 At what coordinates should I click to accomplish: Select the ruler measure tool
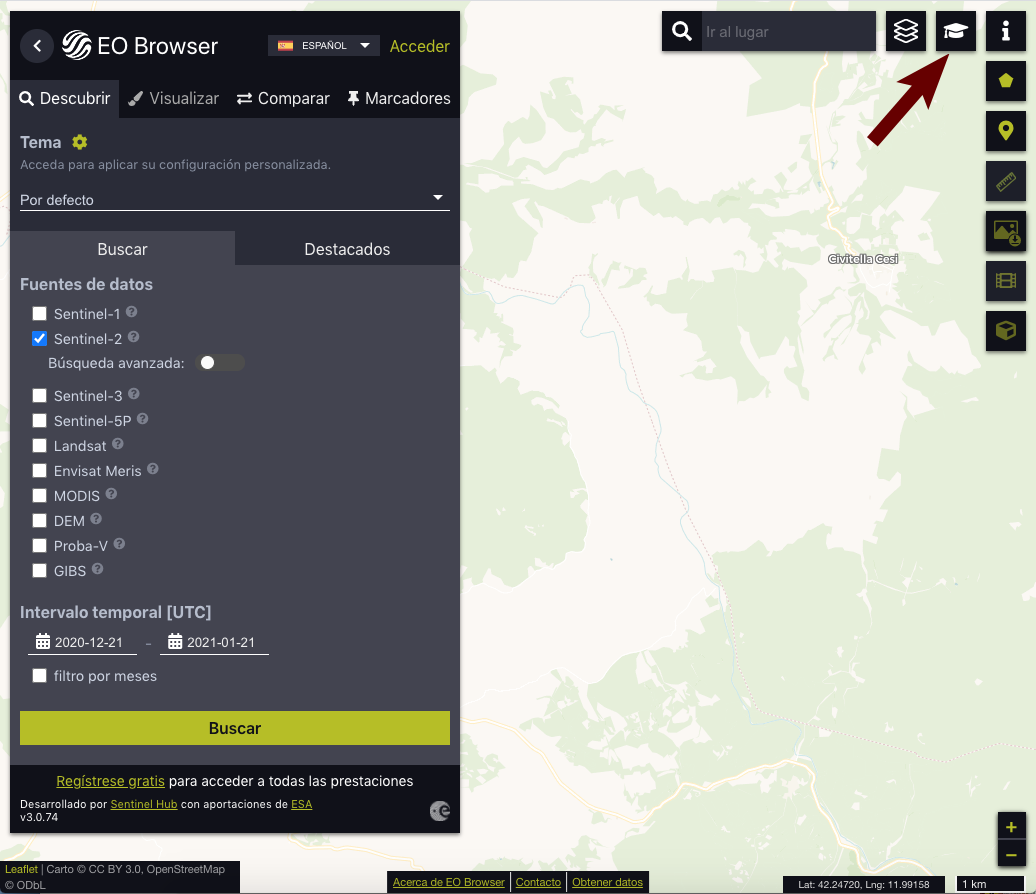click(1005, 181)
